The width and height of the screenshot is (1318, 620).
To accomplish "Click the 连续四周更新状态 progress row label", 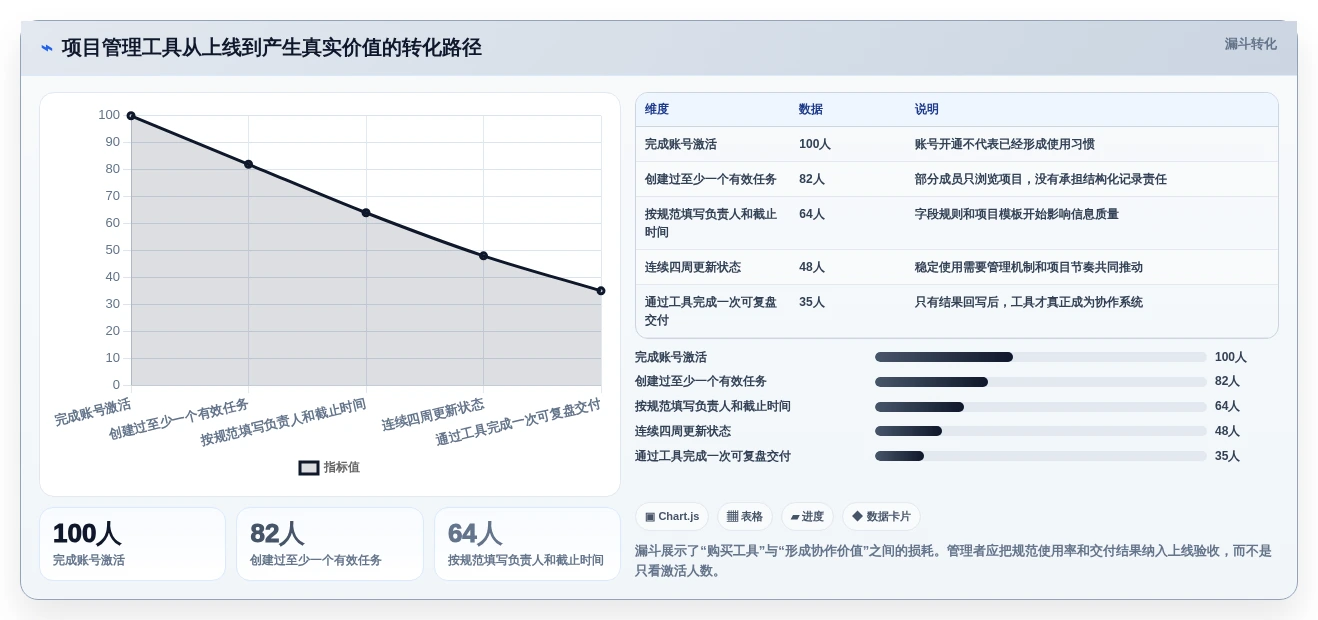I will click(683, 431).
